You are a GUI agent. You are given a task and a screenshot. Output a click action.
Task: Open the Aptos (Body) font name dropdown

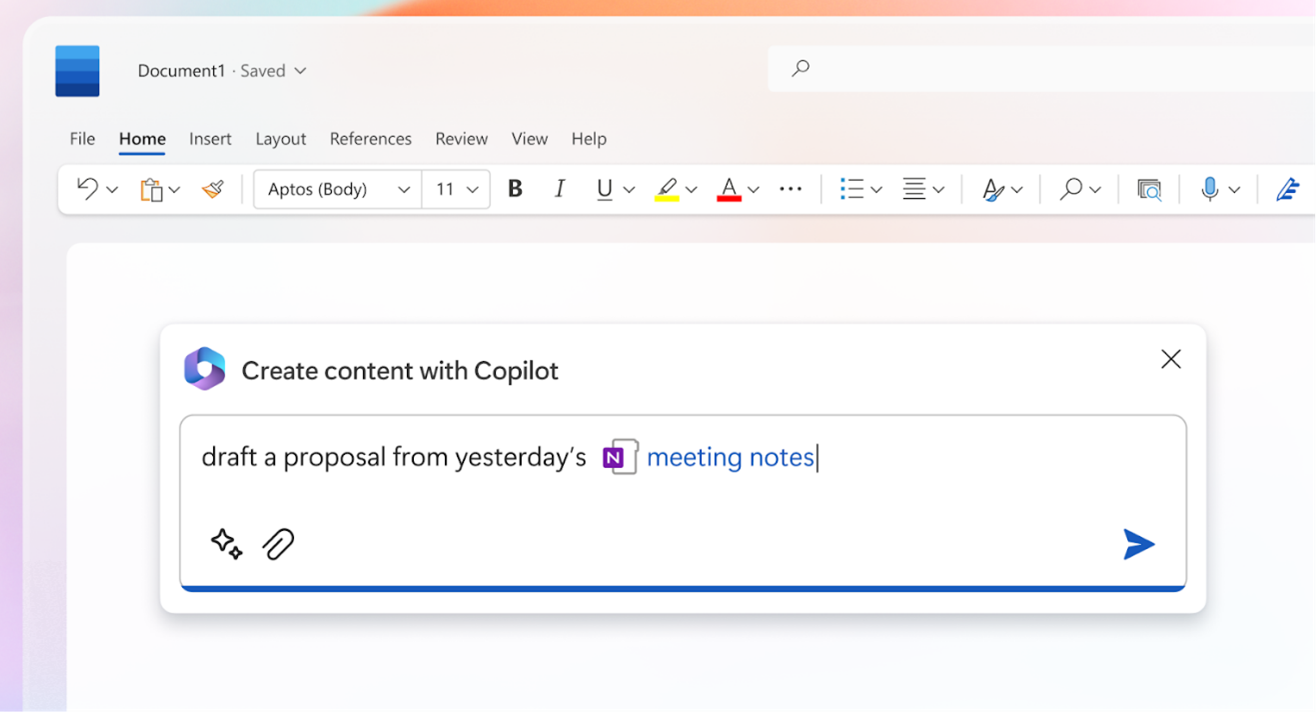pyautogui.click(x=338, y=189)
